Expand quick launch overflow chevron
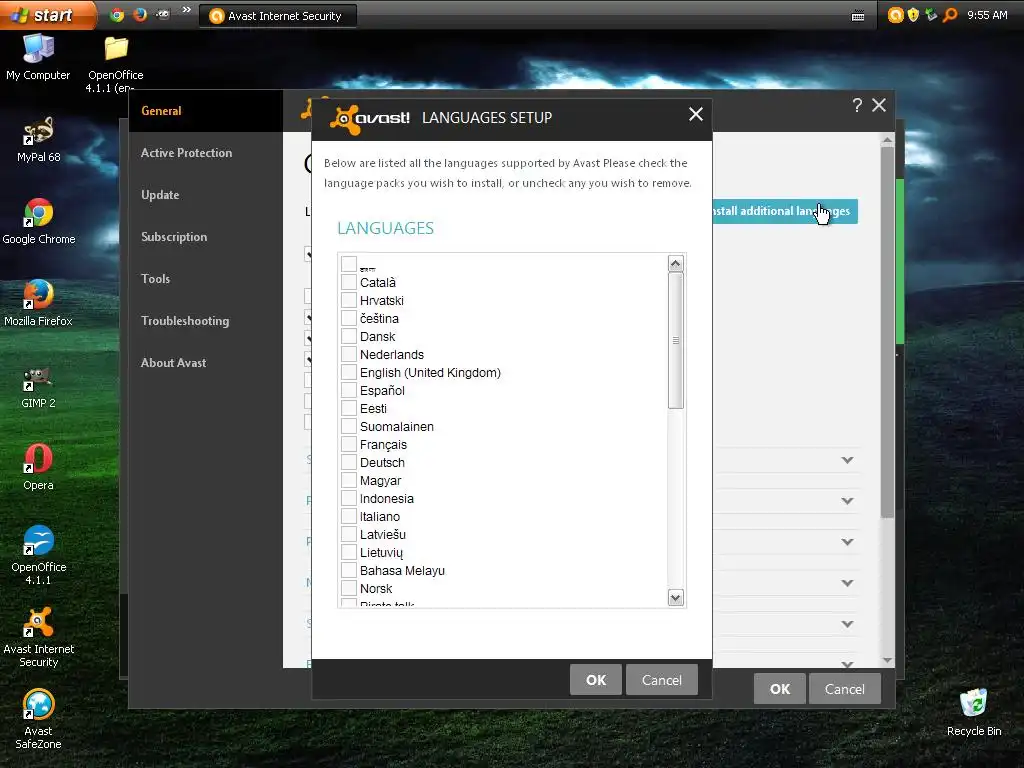Viewport: 1024px width, 768px height. [x=186, y=10]
